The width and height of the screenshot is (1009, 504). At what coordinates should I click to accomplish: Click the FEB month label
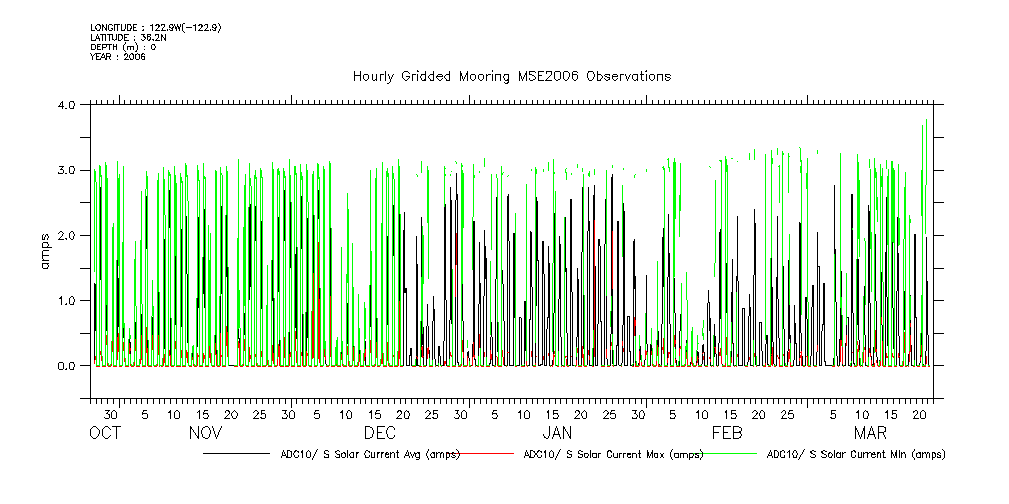(727, 433)
